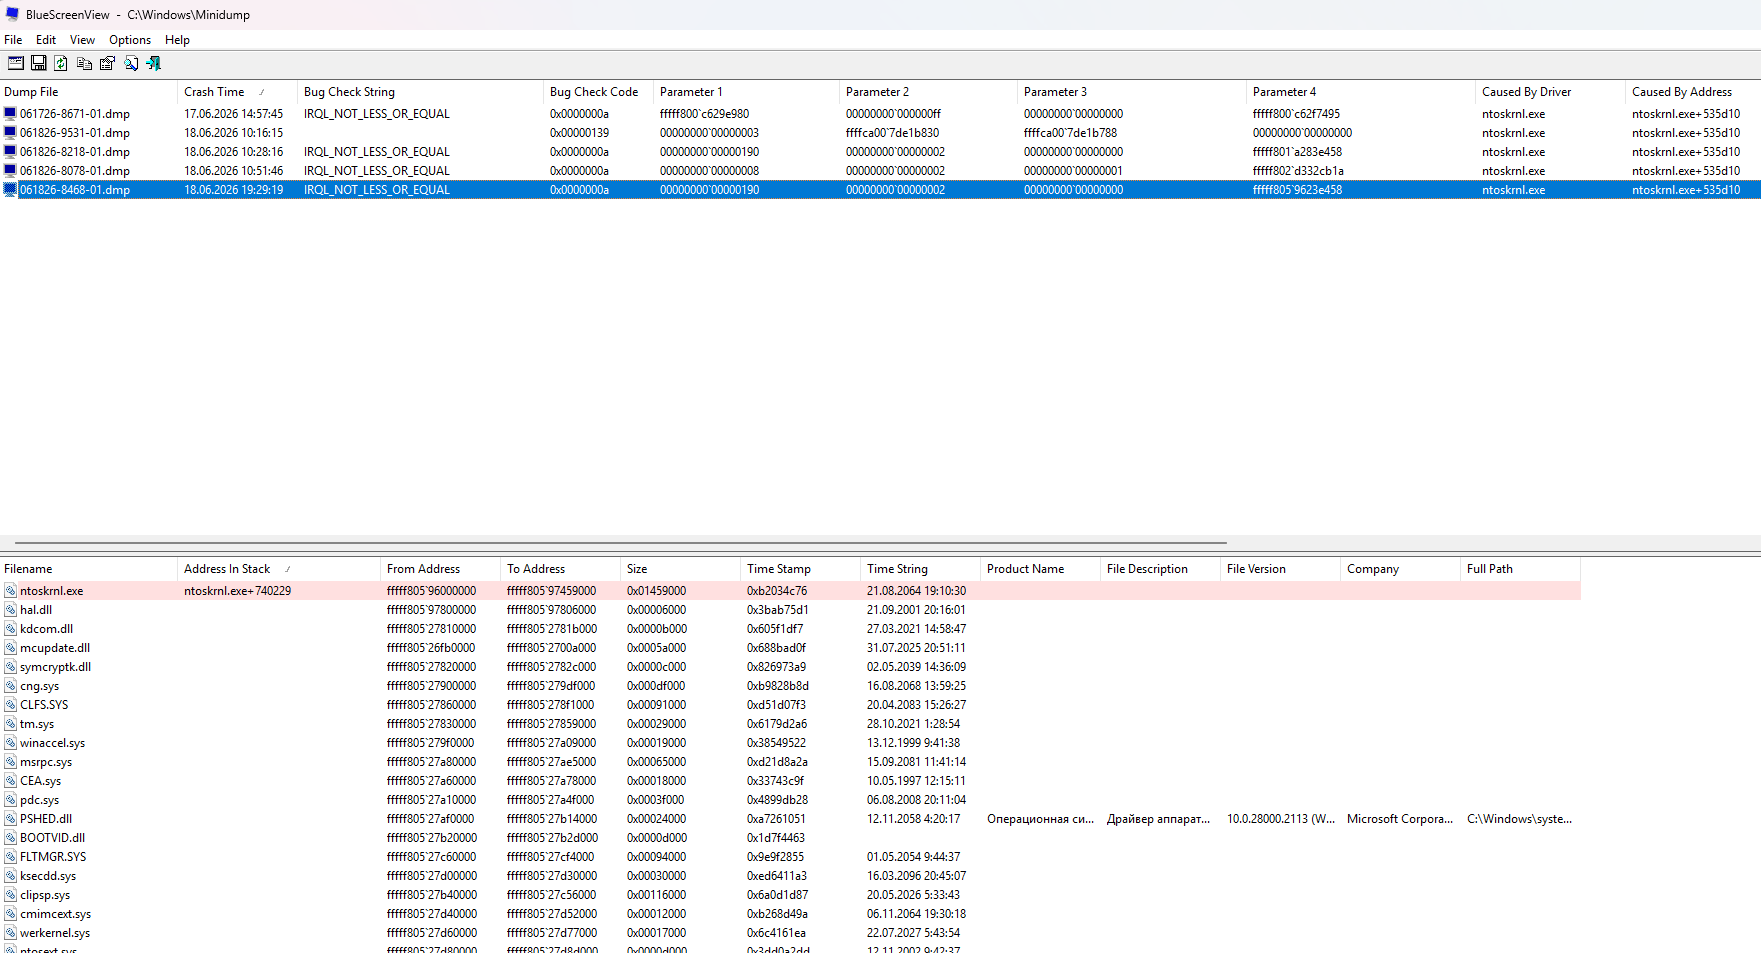Select ntoskrnl.exe in the driver list
The image size is (1761, 953).
(x=51, y=591)
